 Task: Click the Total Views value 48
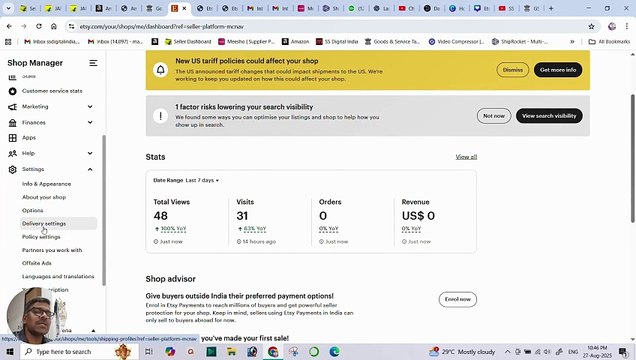pyautogui.click(x=161, y=216)
